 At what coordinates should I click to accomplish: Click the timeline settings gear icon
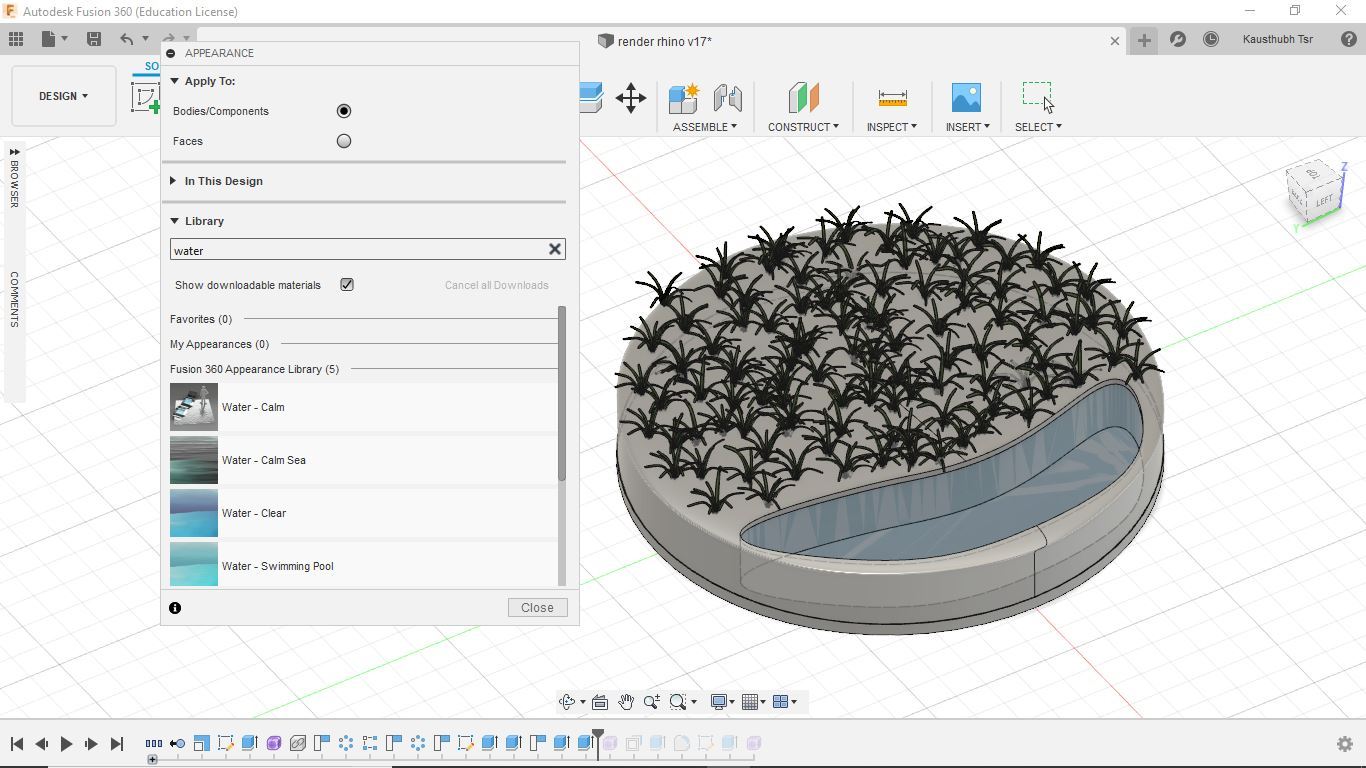(x=1344, y=744)
